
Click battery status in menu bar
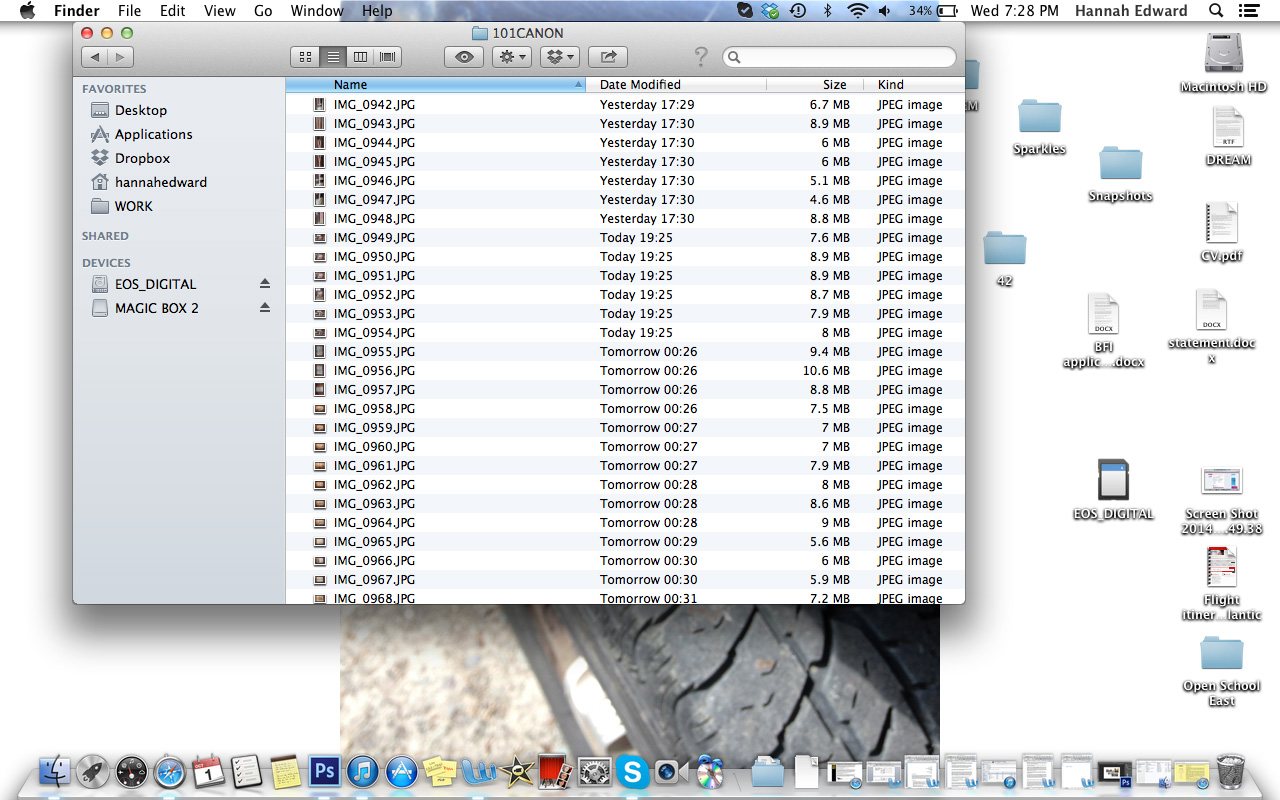[933, 11]
